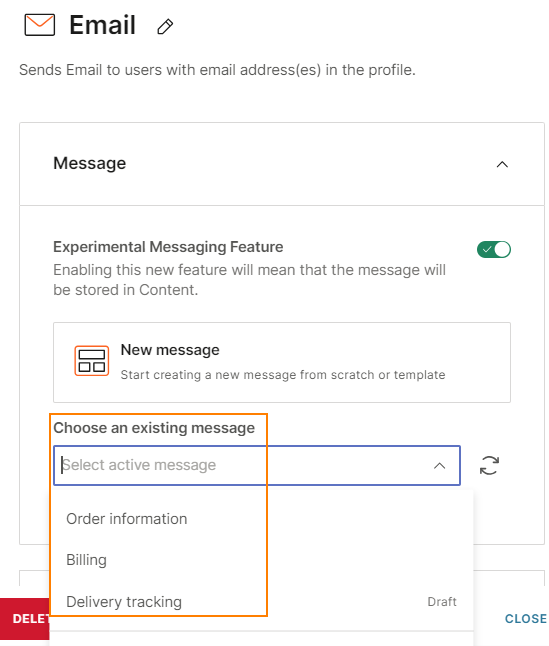Screen dimensions: 549x646
Task: Click the refresh messages icon
Action: pyautogui.click(x=489, y=466)
